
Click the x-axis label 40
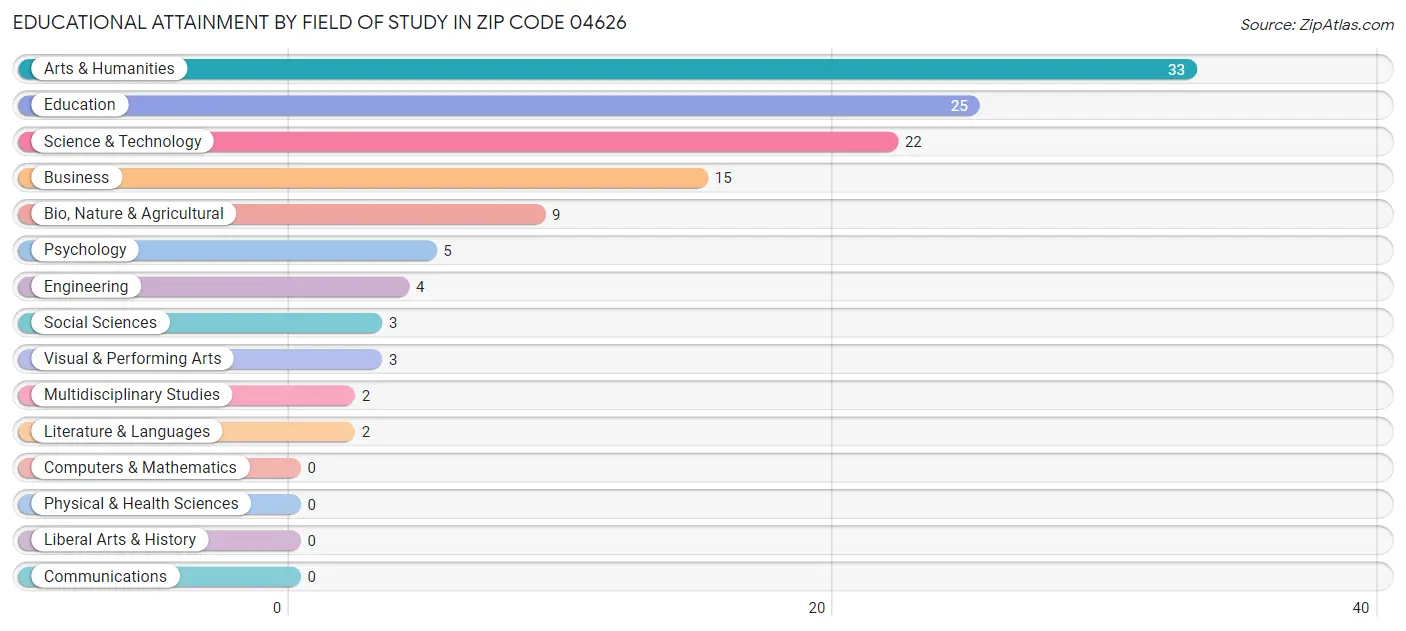(x=1361, y=608)
